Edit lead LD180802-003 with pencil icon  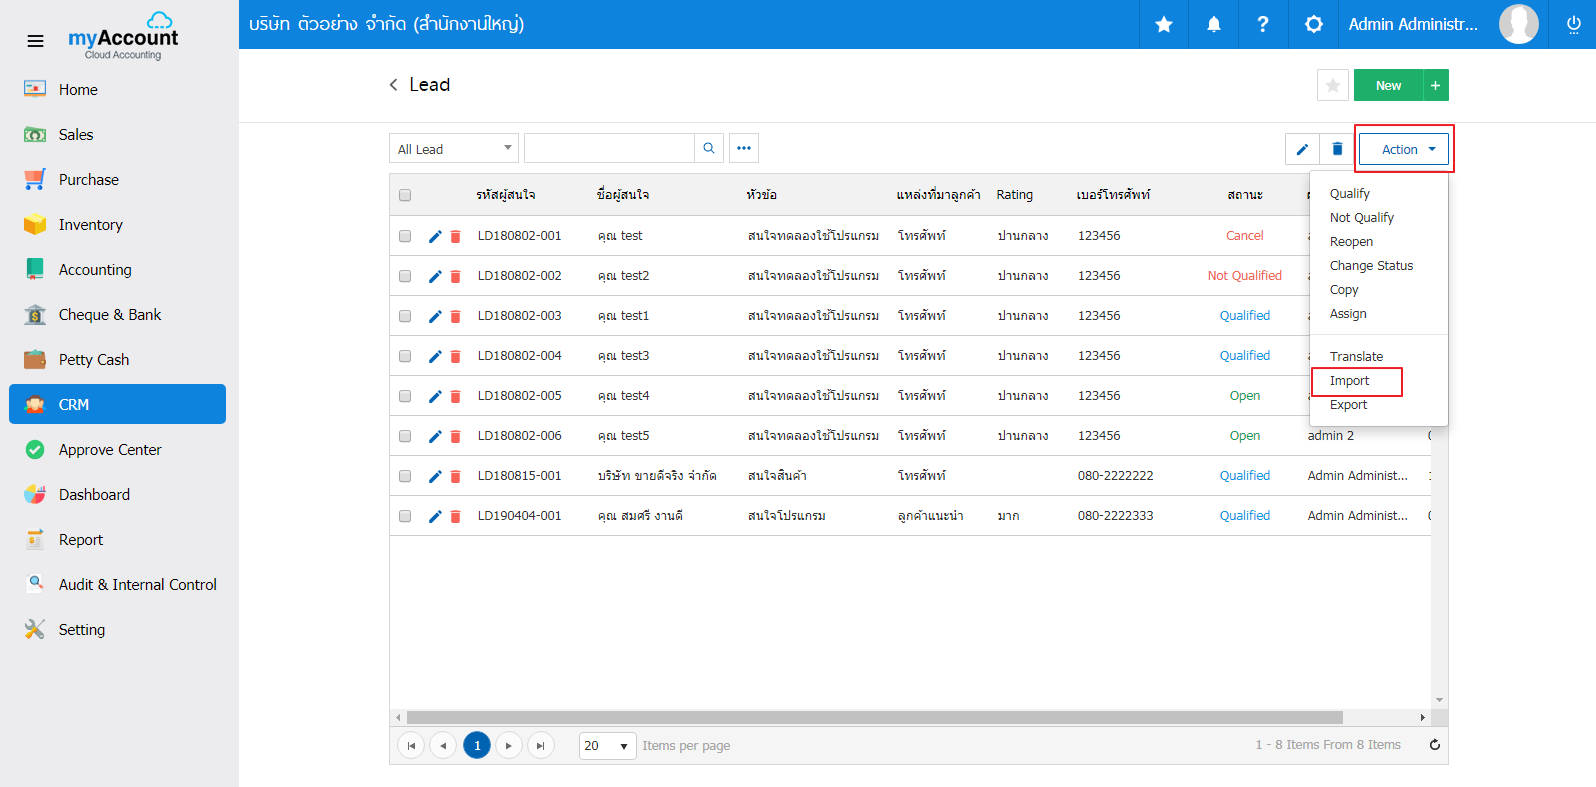click(435, 316)
